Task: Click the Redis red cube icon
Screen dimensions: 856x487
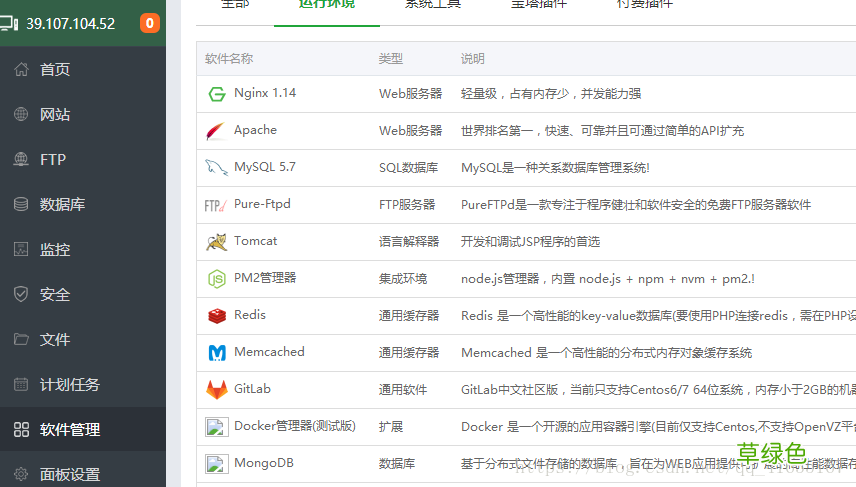Action: pos(217,316)
